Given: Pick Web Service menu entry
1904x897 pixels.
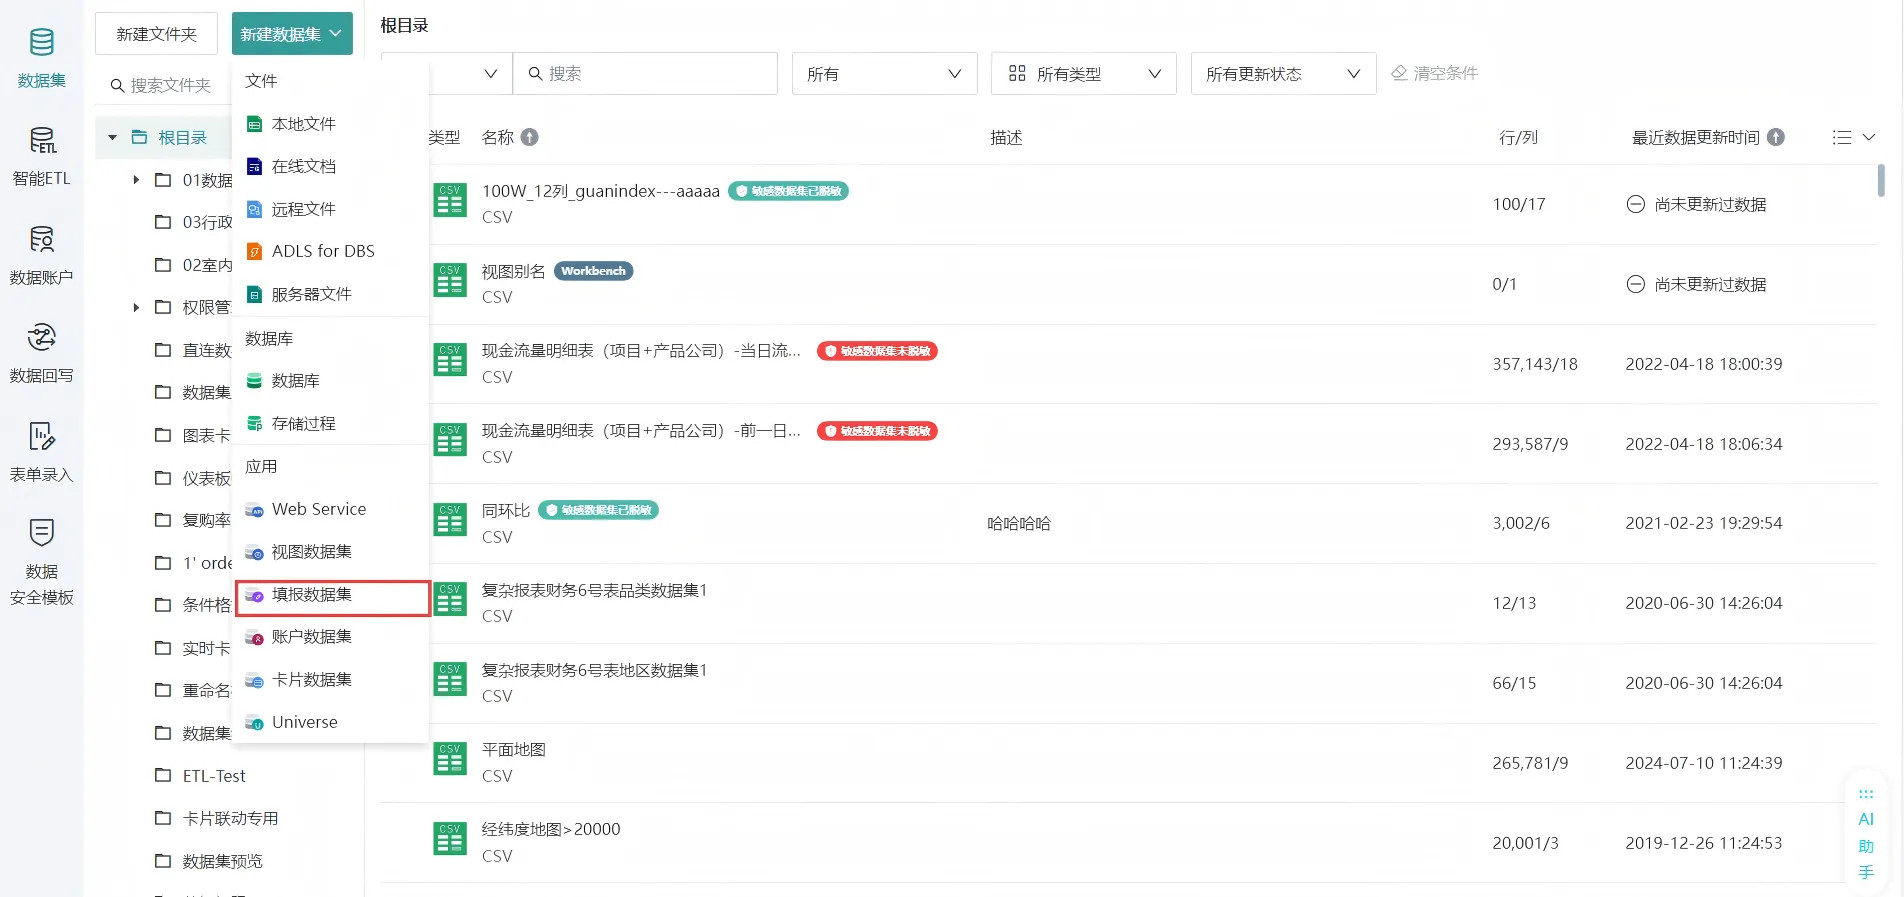Looking at the screenshot, I should pyautogui.click(x=319, y=509).
